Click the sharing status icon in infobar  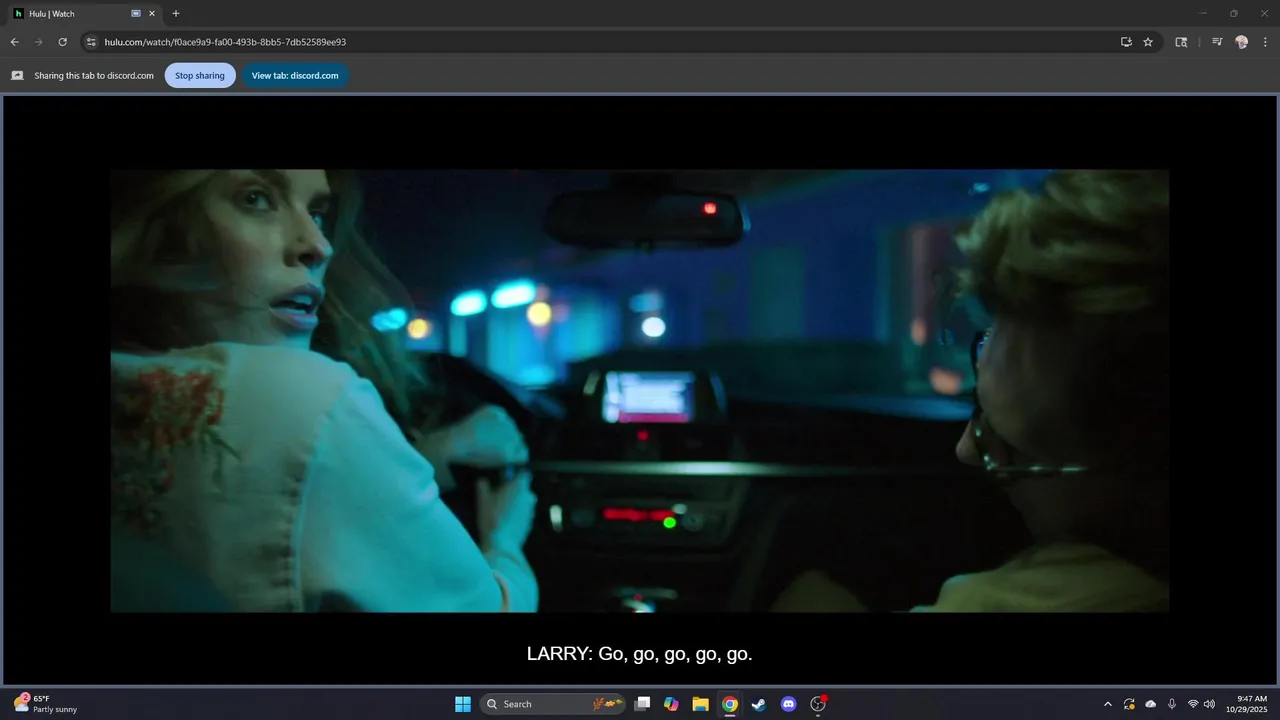click(17, 75)
